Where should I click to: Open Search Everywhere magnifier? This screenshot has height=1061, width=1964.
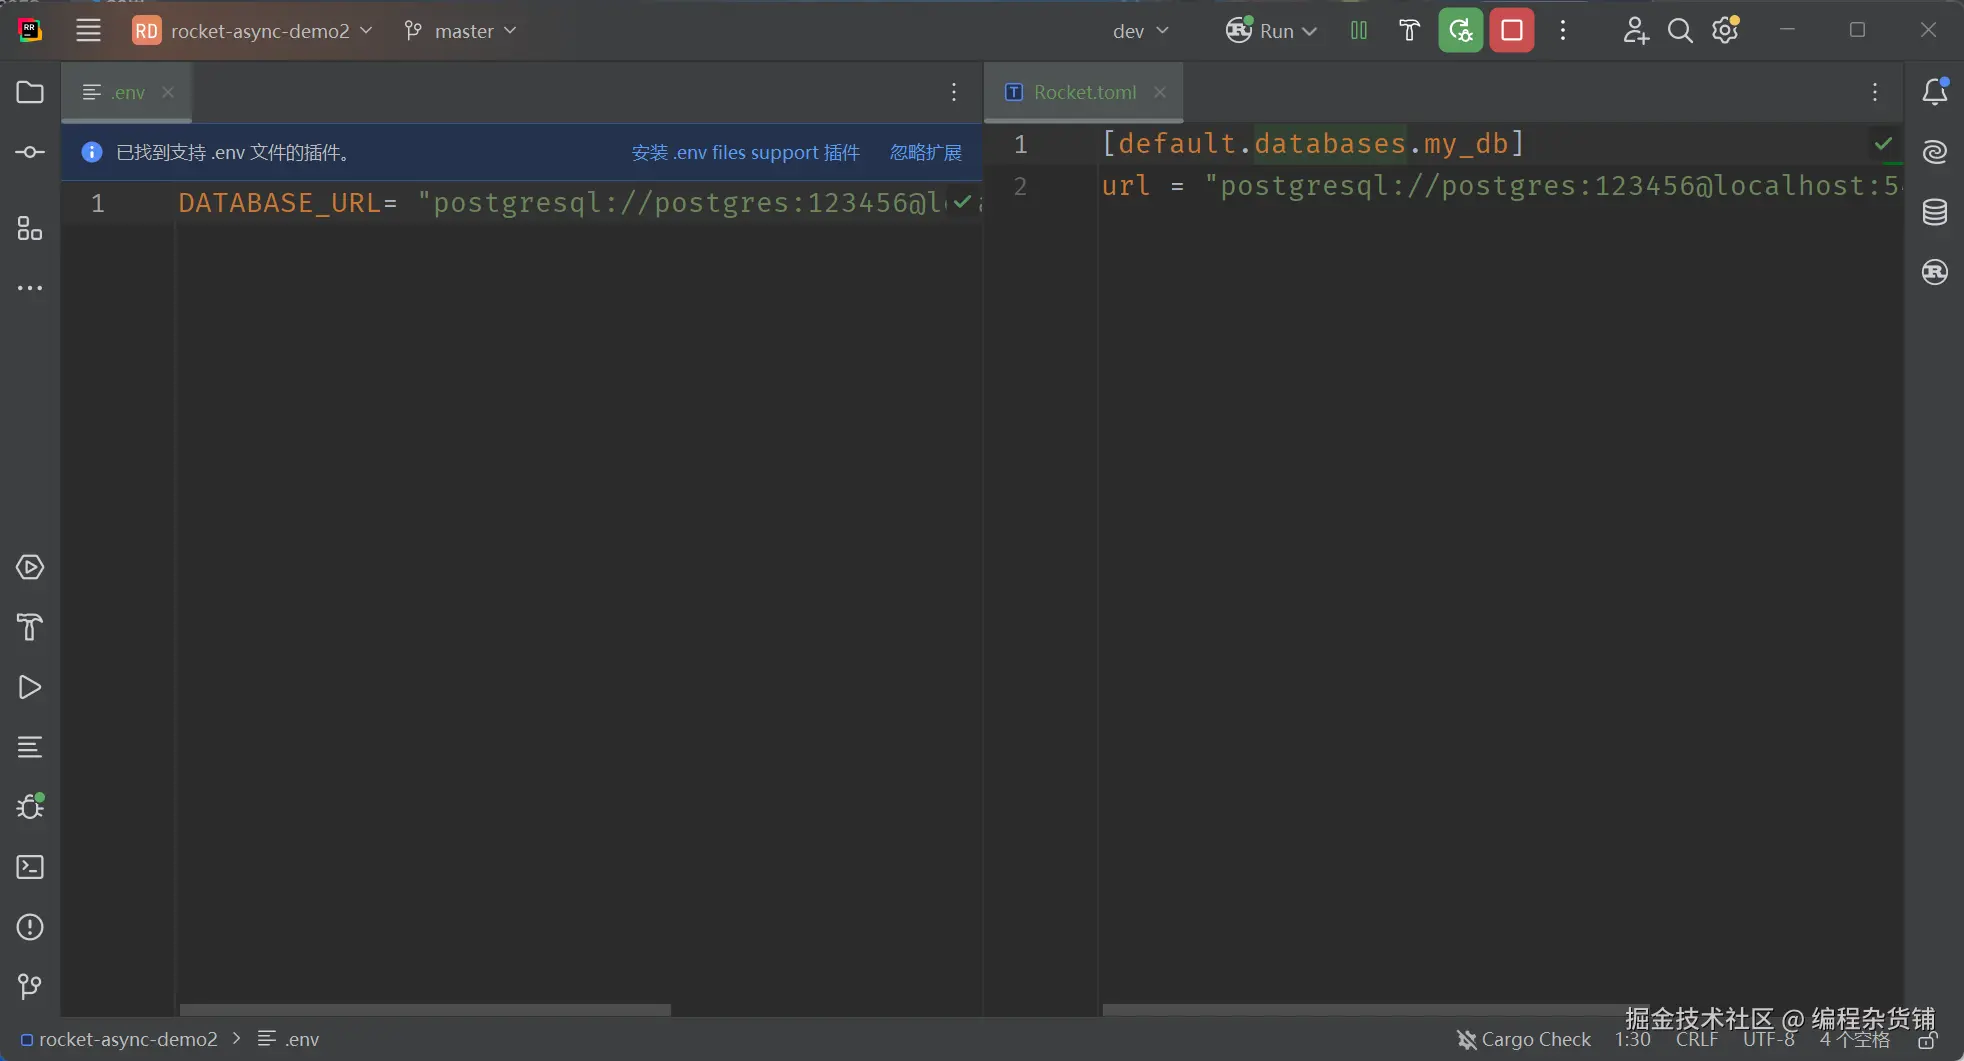click(x=1680, y=31)
